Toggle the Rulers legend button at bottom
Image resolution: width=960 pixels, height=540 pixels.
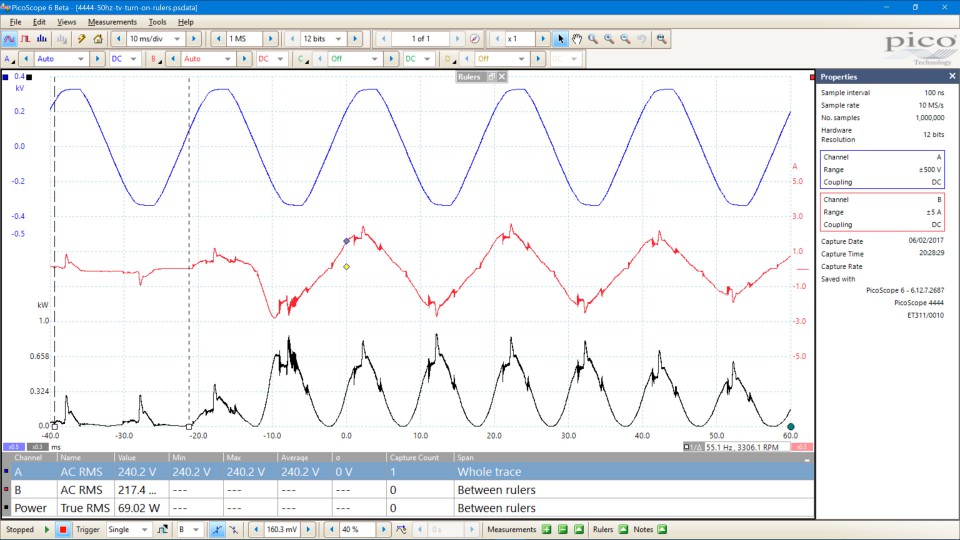[623, 529]
